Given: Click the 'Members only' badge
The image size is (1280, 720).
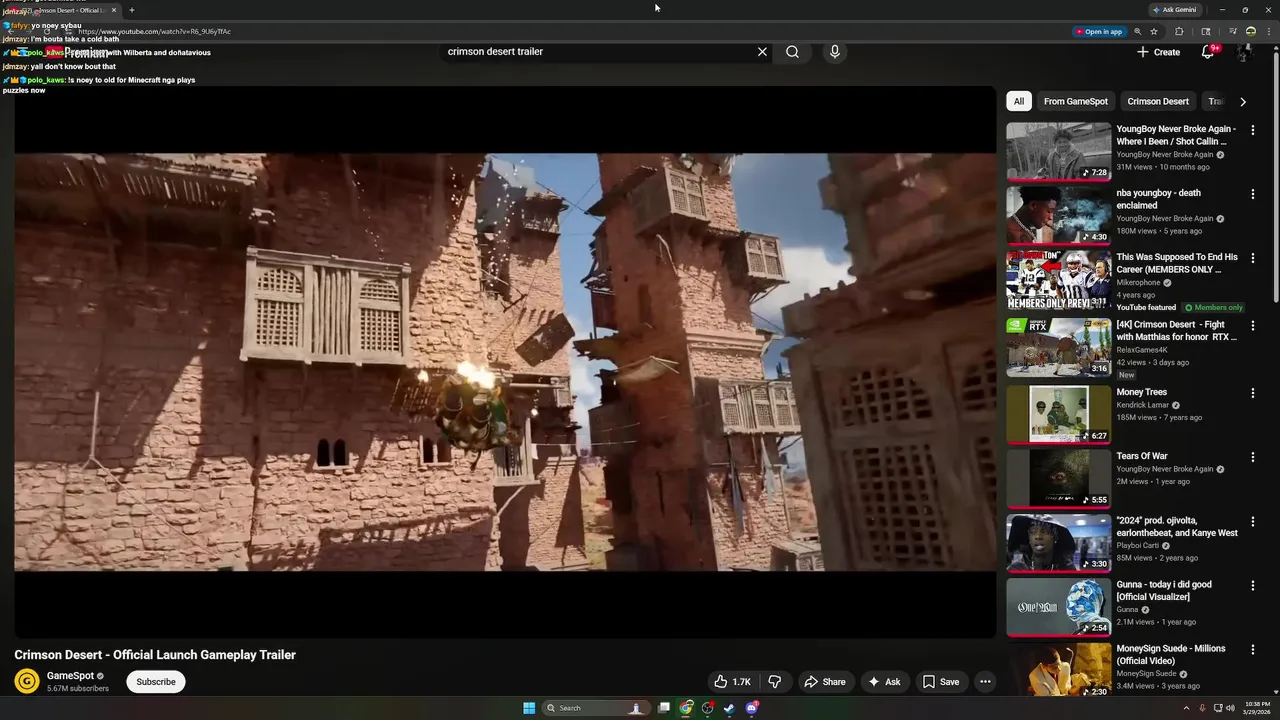Looking at the screenshot, I should click(1213, 308).
